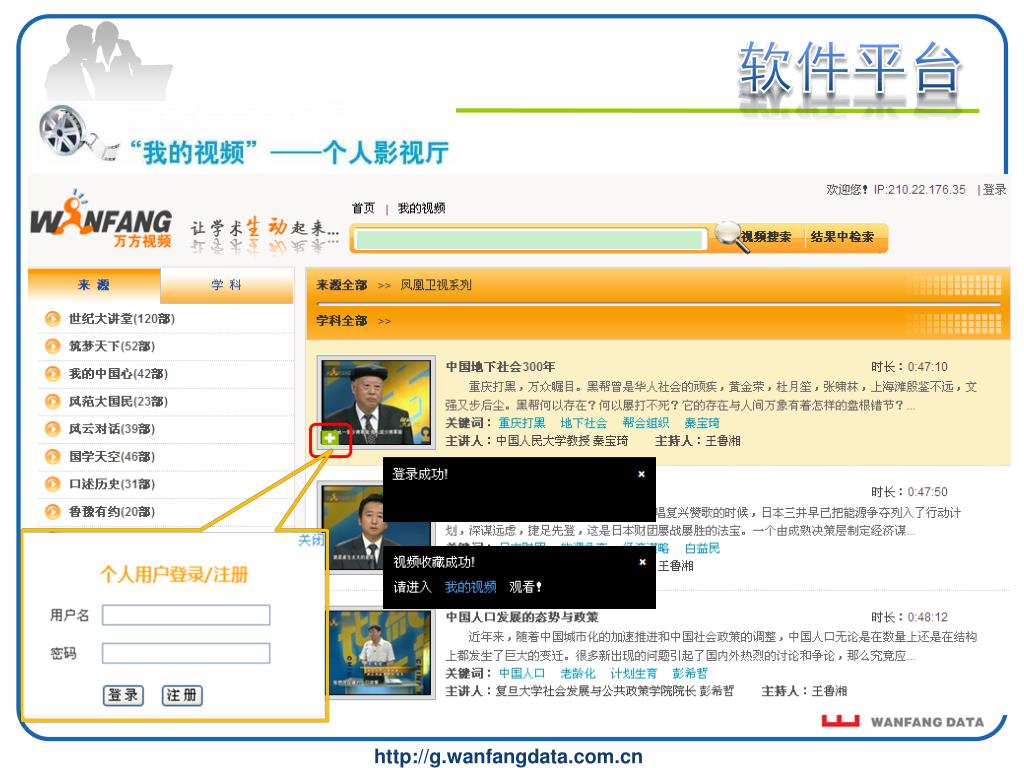Open title 中国地下社会300年
The height and width of the screenshot is (768, 1024).
pyautogui.click(x=500, y=366)
